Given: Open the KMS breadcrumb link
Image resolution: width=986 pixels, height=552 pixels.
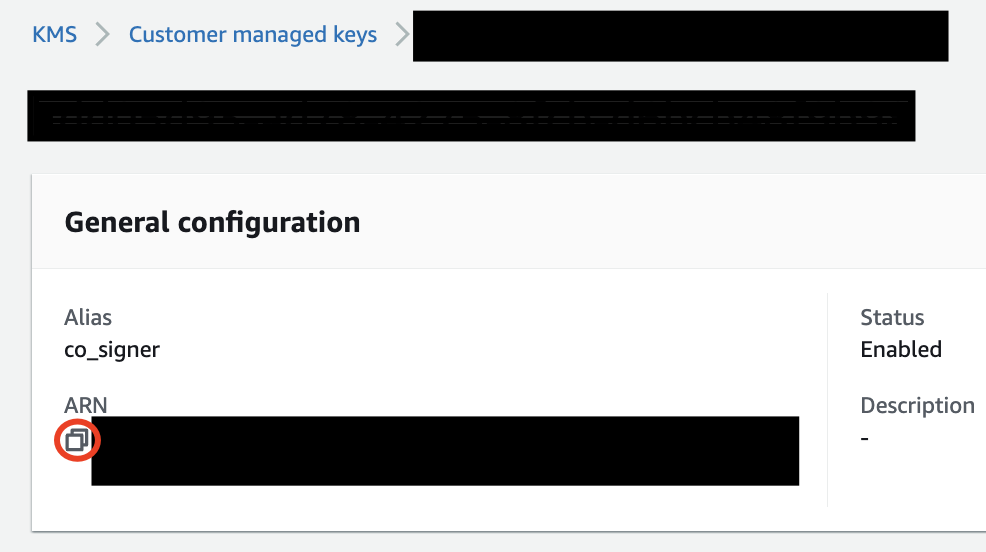Looking at the screenshot, I should click(55, 35).
